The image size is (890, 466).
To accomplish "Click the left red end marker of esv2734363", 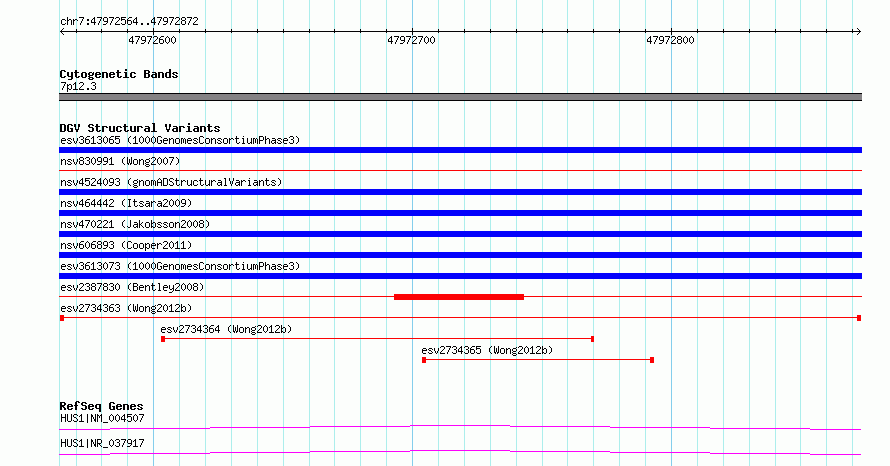I will click(x=62, y=318).
